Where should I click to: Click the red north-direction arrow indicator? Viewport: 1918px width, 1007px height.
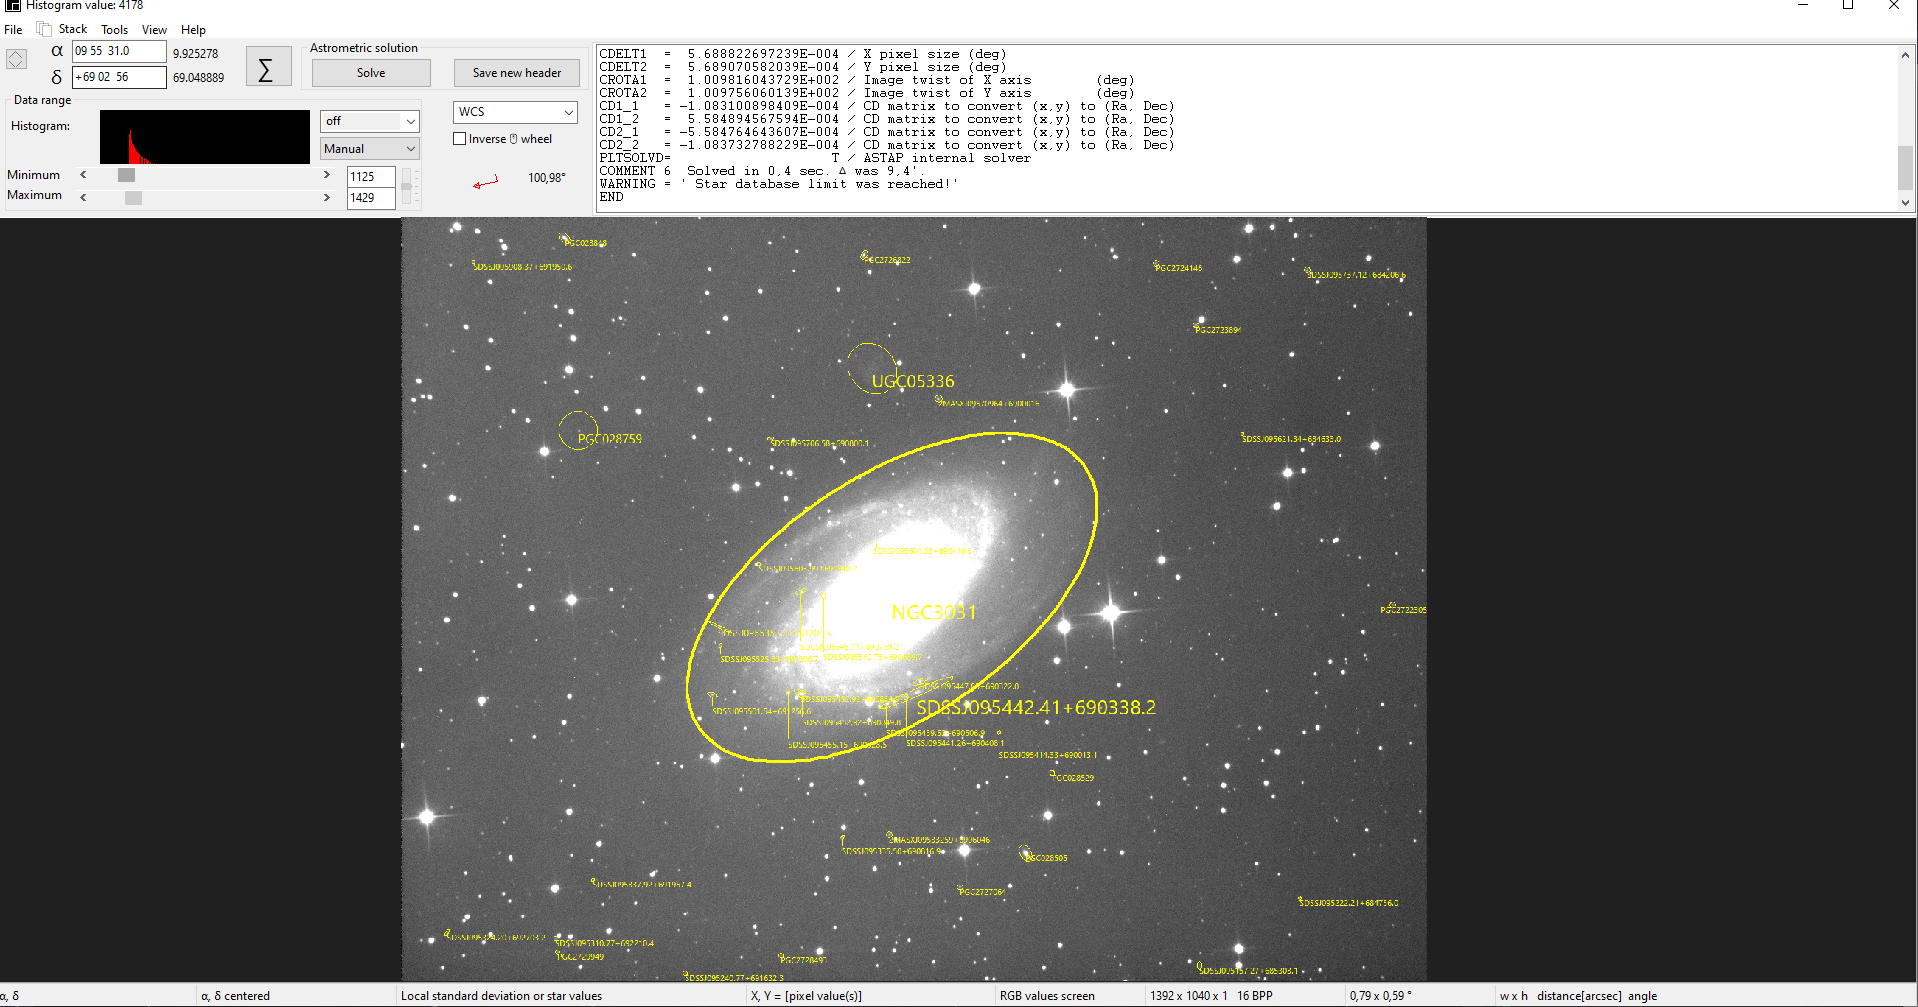(x=486, y=182)
